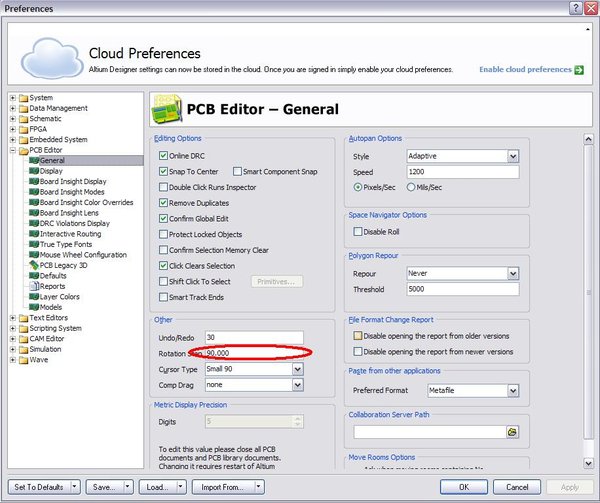The width and height of the screenshot is (600, 503).
Task: Open the Set To Defaults dropdown arrow
Action: (75, 487)
